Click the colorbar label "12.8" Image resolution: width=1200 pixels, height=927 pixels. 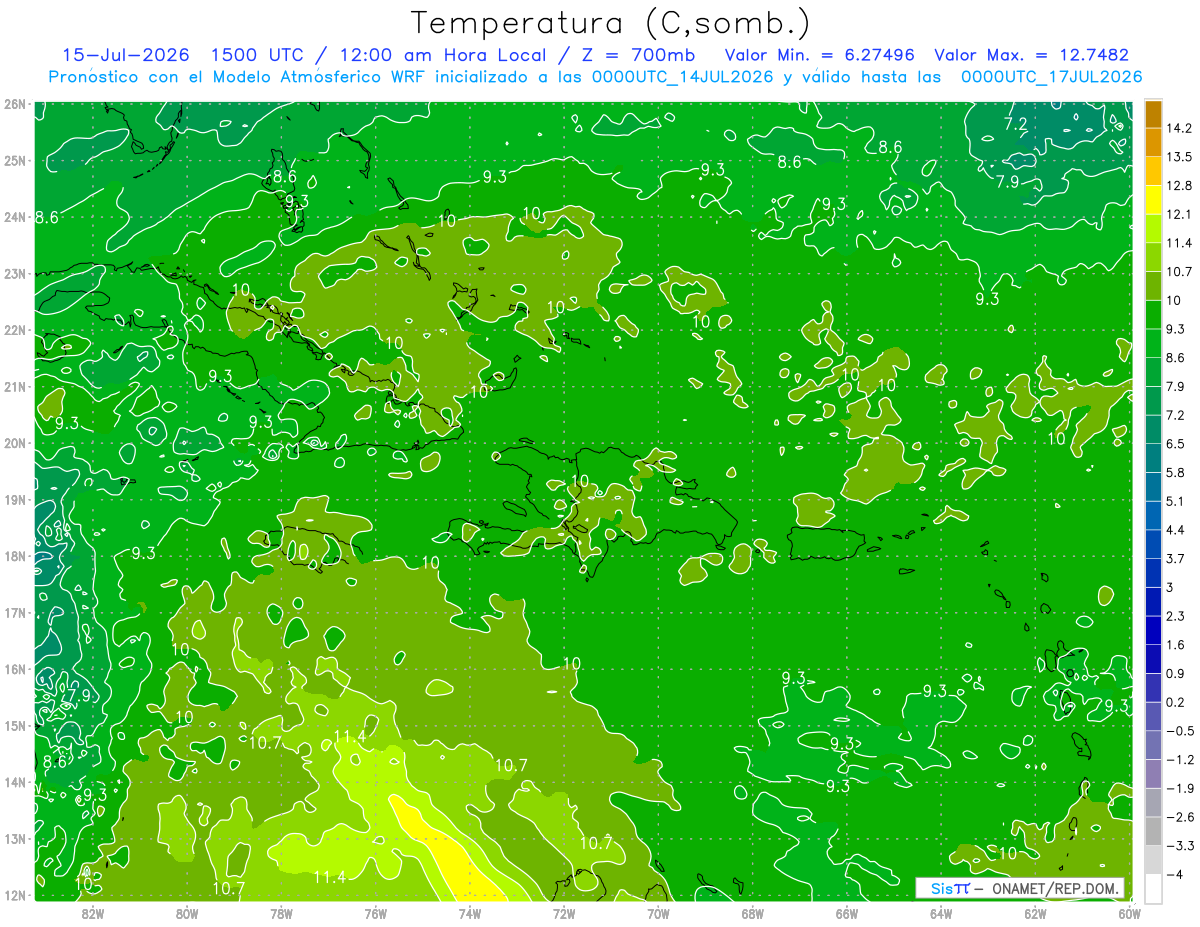[1180, 185]
